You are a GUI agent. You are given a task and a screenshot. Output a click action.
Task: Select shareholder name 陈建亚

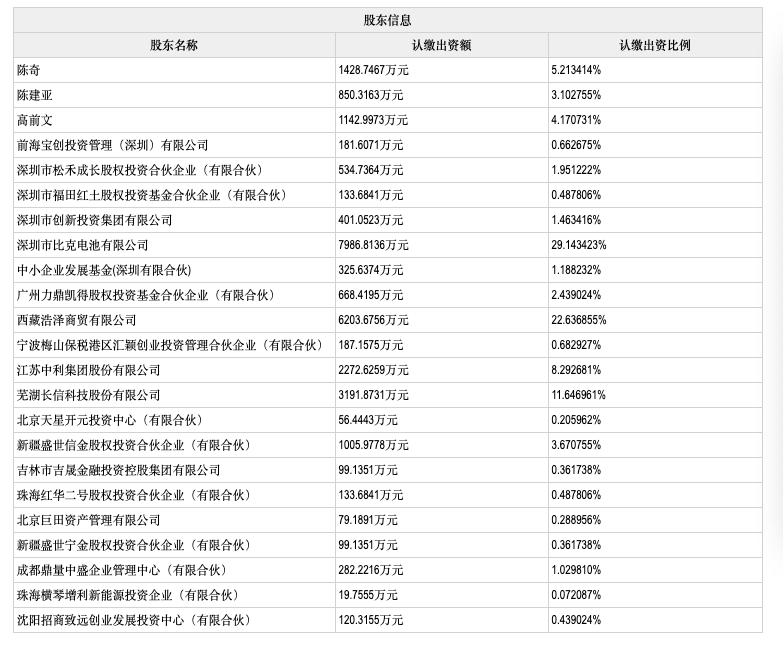[34, 95]
